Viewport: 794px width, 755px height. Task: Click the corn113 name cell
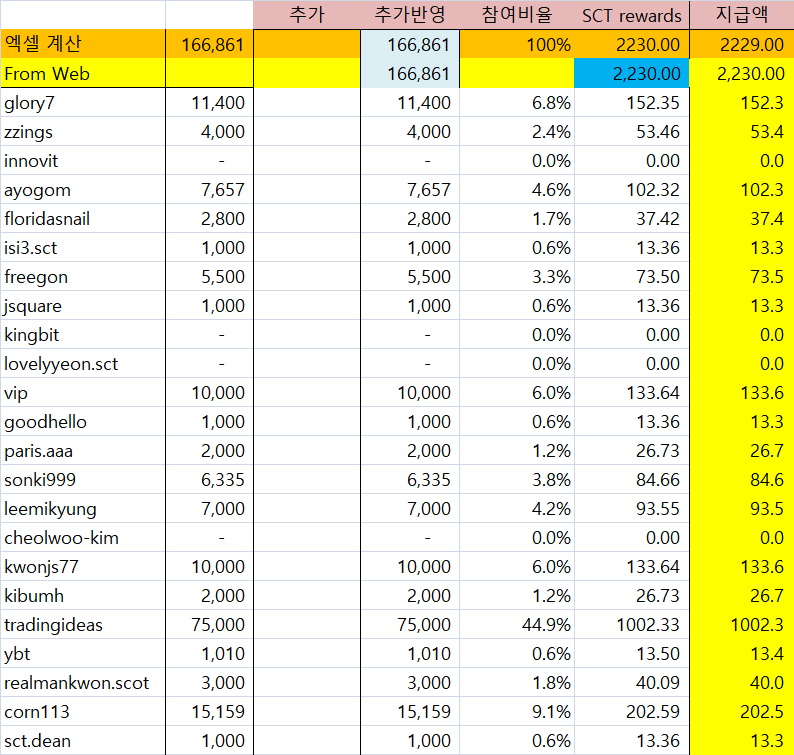pyautogui.click(x=83, y=712)
